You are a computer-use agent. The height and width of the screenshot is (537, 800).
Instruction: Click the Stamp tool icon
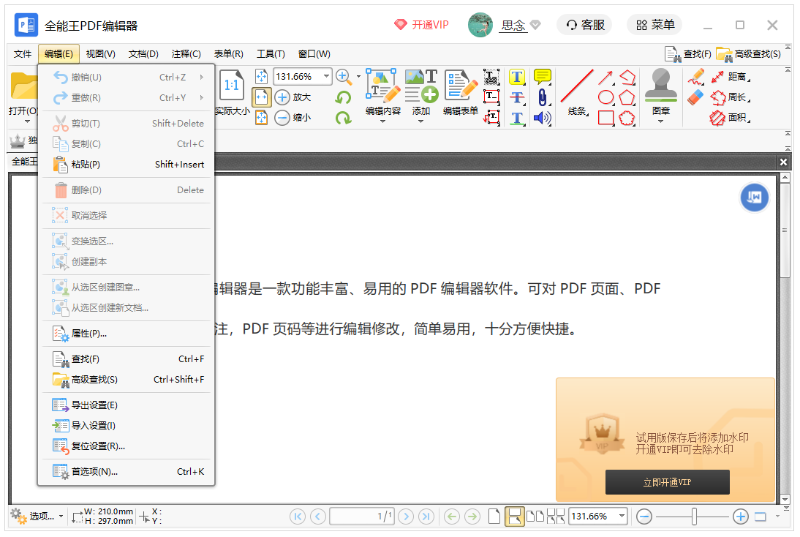click(x=661, y=85)
